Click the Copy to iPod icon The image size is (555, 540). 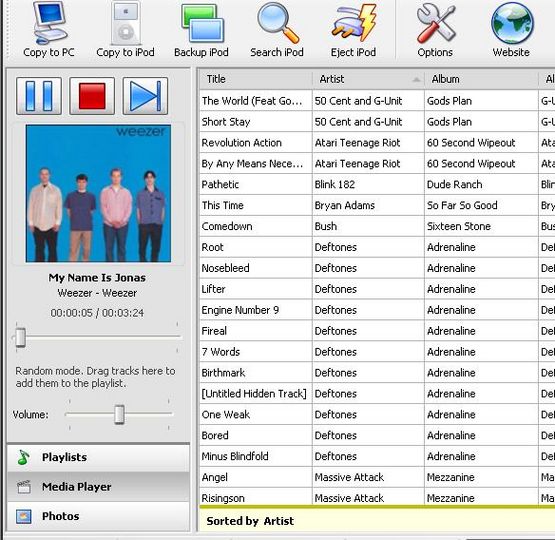click(x=126, y=24)
